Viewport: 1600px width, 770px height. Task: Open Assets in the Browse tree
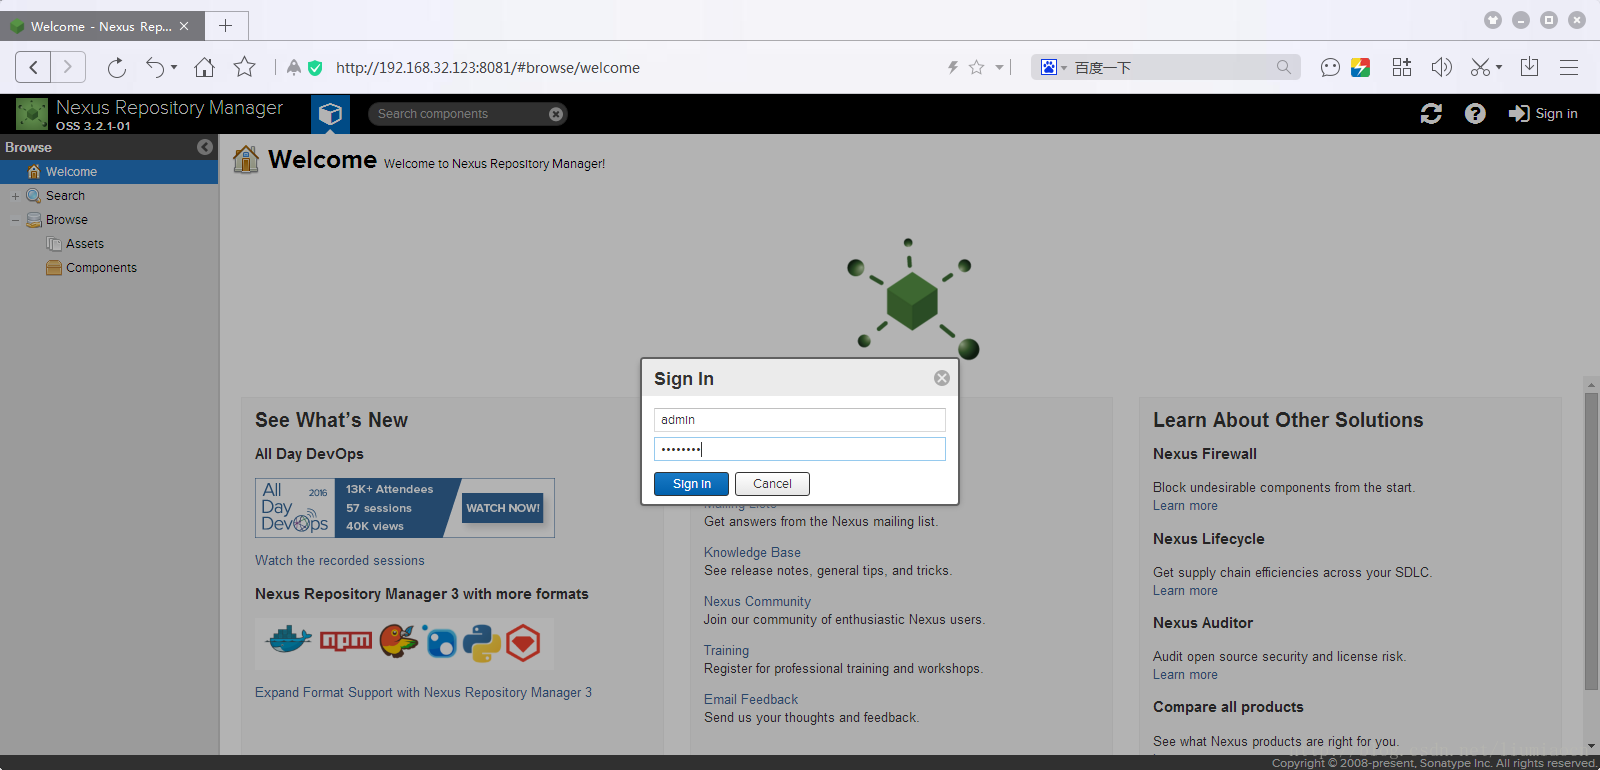pyautogui.click(x=84, y=244)
